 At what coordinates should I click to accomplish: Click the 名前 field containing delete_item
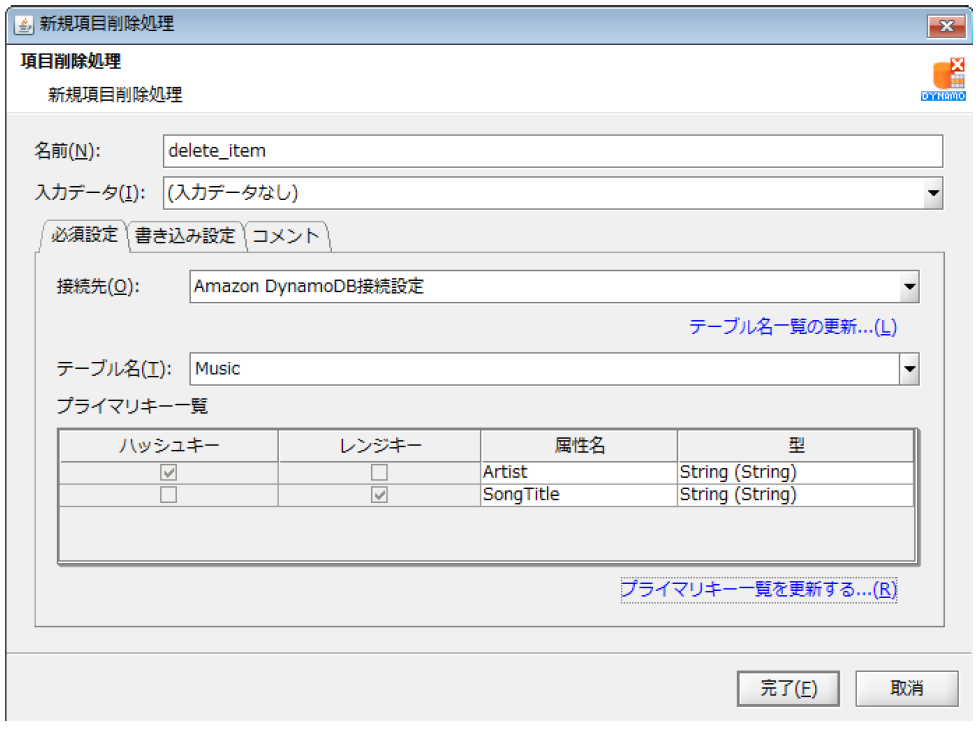coord(552,151)
